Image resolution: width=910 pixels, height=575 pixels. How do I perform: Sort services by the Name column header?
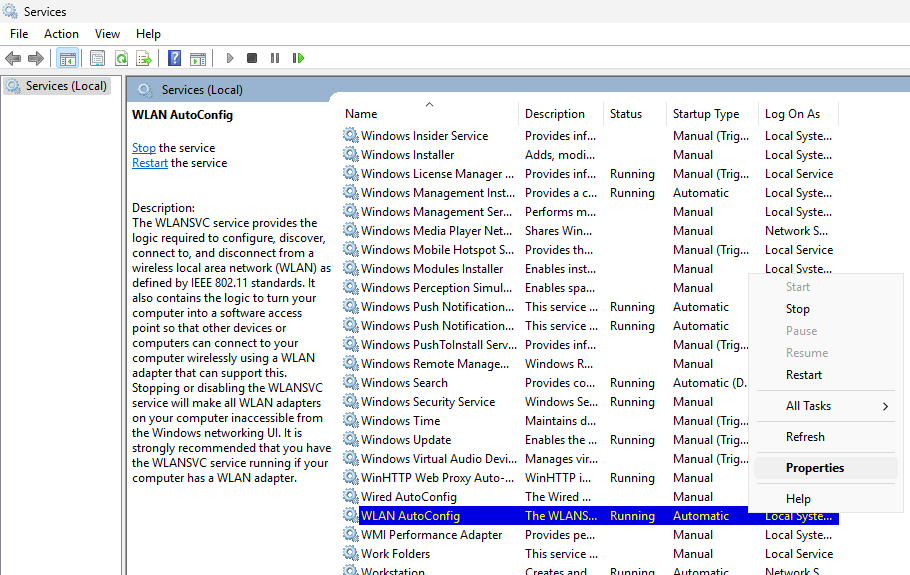(362, 114)
